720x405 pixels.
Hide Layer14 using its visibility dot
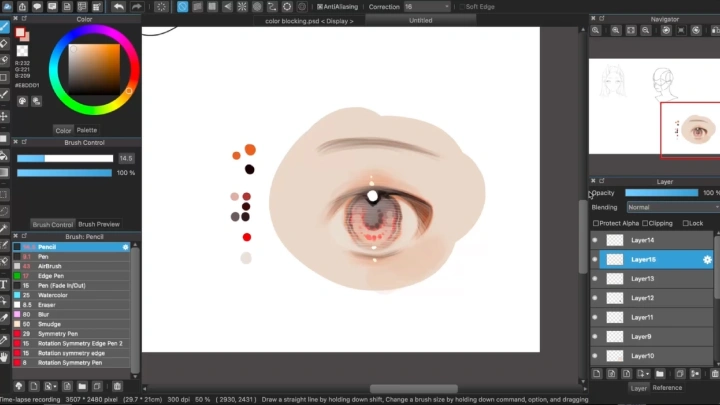click(x=595, y=240)
